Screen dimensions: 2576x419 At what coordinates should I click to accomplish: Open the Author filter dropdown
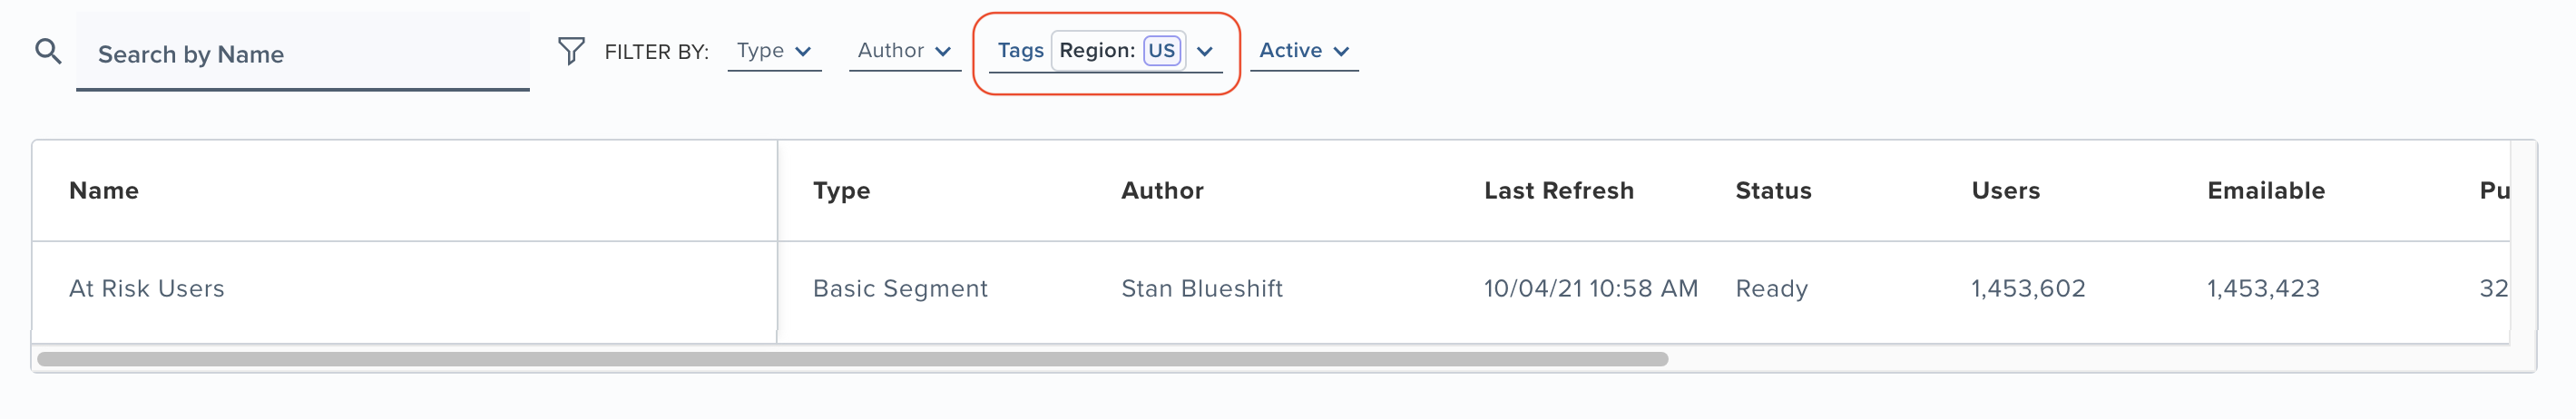coord(904,51)
